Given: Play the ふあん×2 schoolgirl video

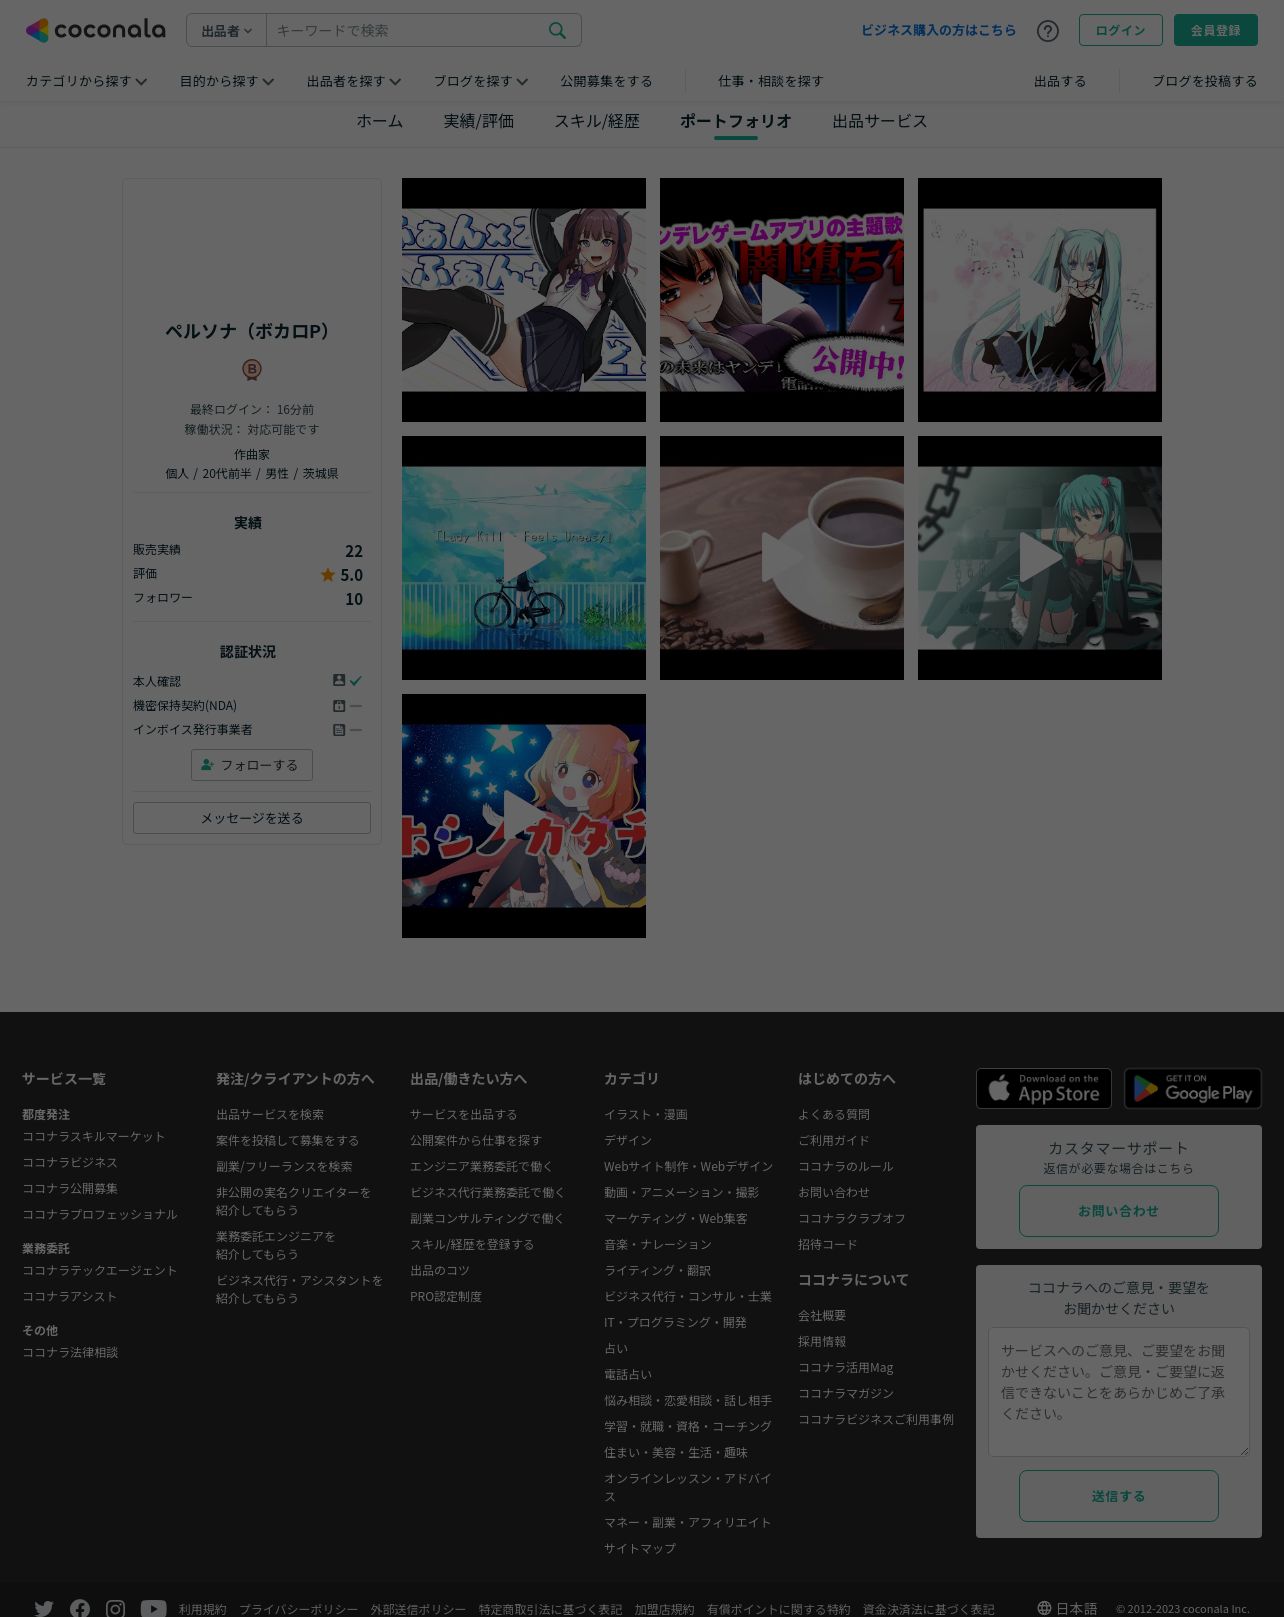Looking at the screenshot, I should pos(524,300).
